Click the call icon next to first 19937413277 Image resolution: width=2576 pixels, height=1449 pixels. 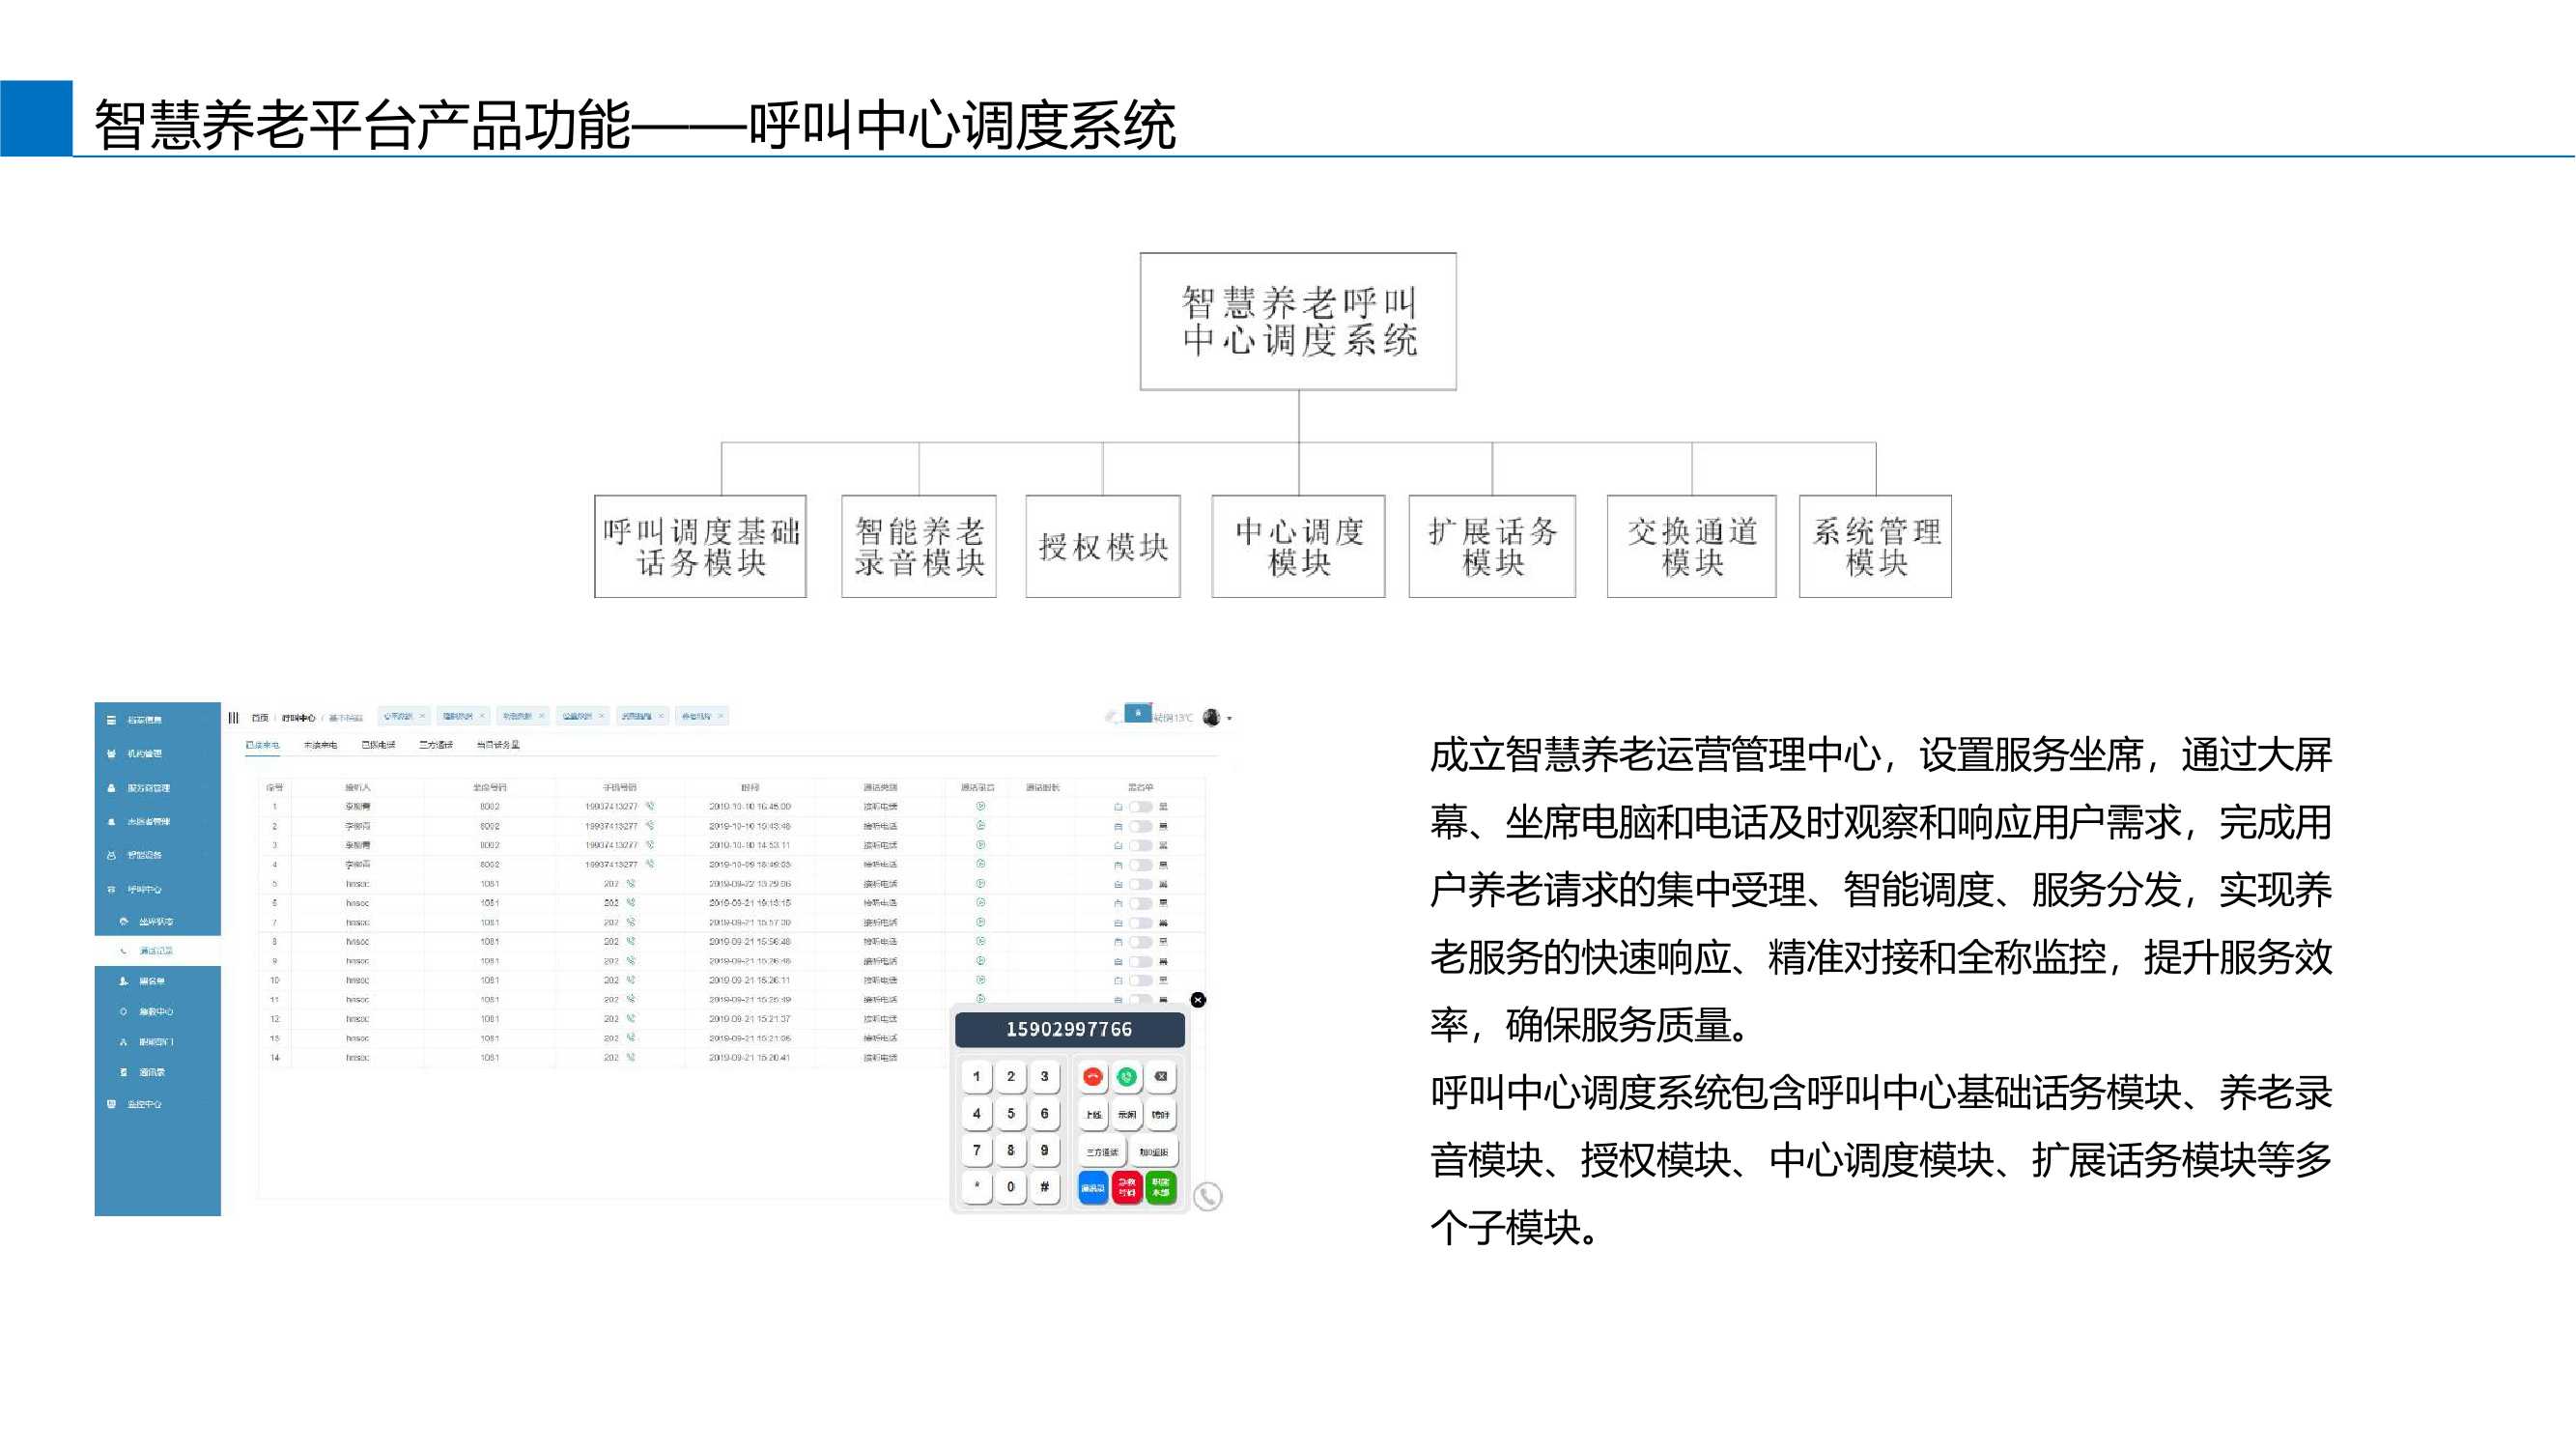650,806
